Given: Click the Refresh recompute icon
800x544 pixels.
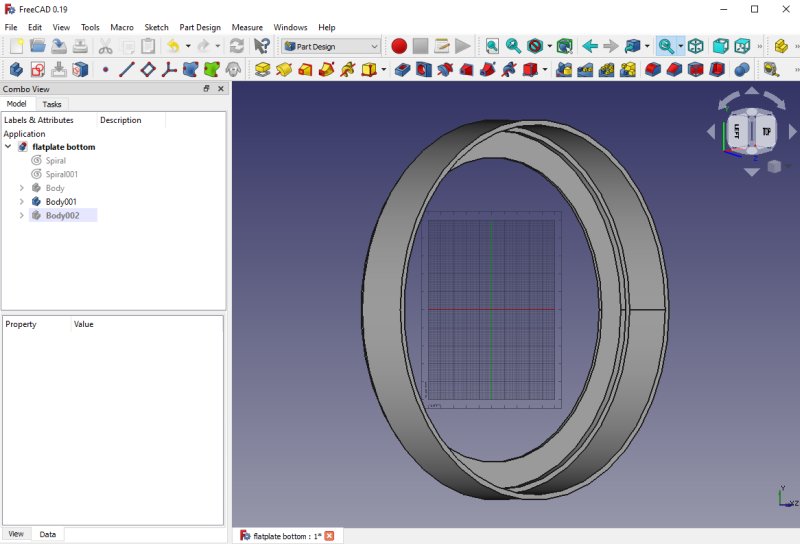Looking at the screenshot, I should (x=237, y=46).
